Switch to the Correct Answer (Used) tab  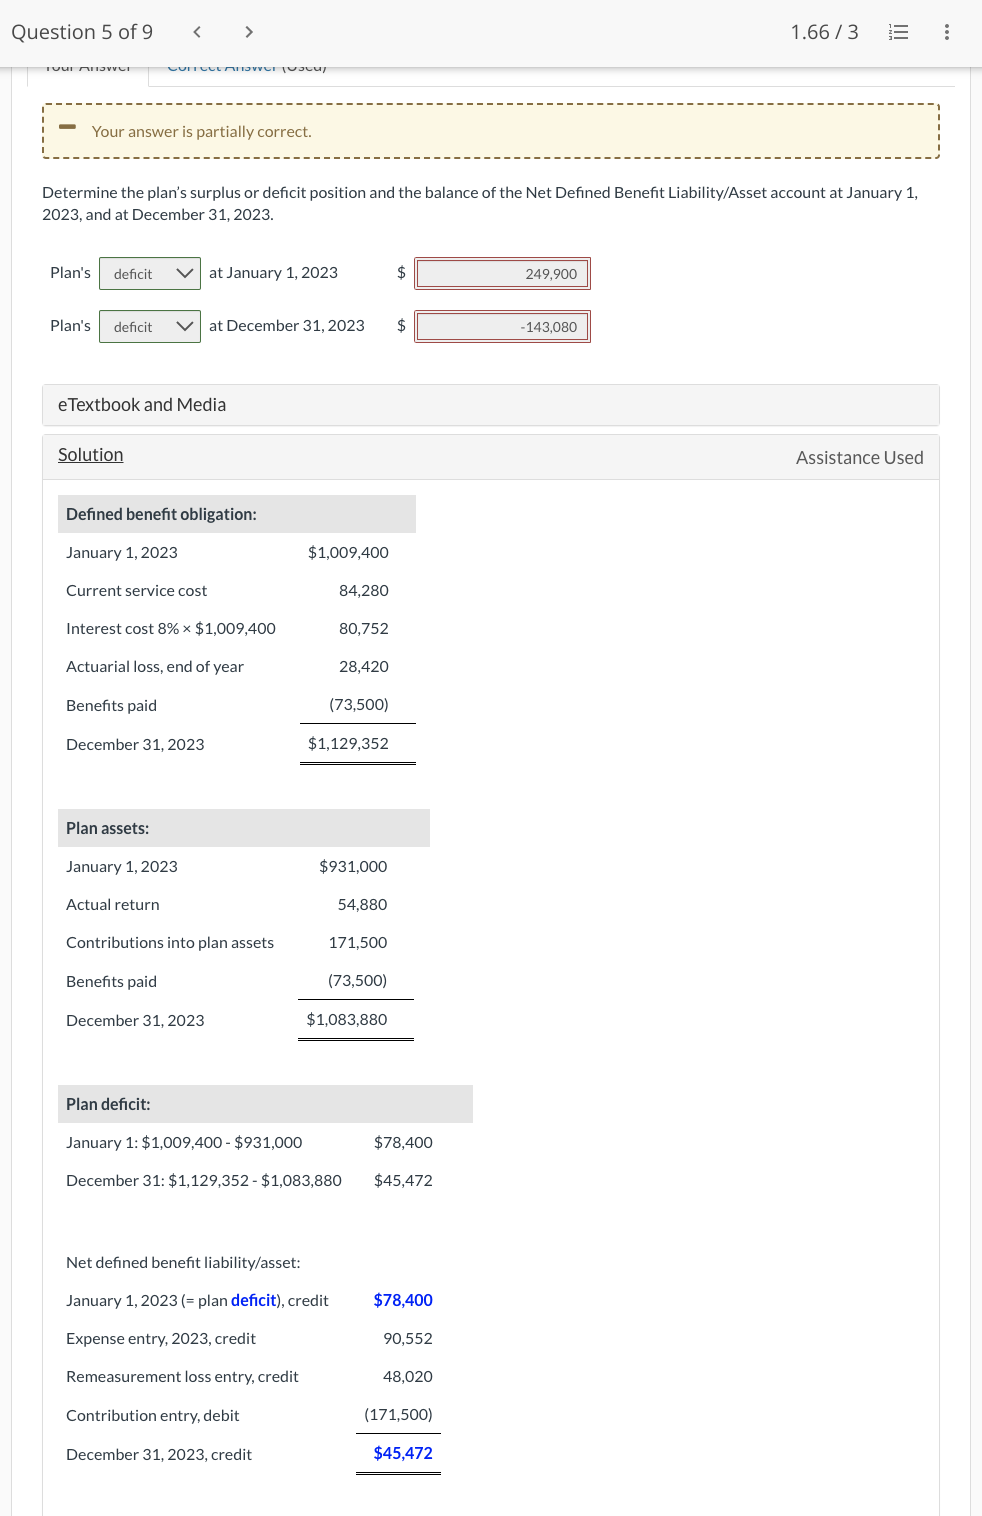click(247, 66)
